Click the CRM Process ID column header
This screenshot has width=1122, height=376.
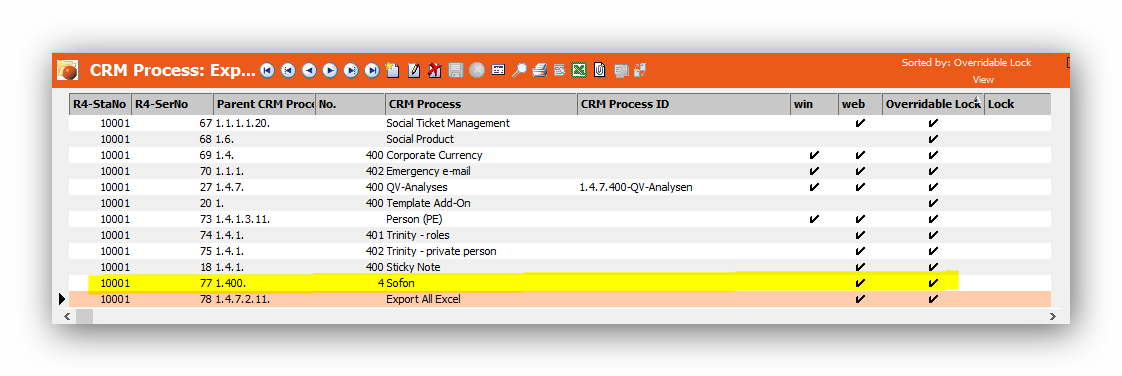(683, 104)
